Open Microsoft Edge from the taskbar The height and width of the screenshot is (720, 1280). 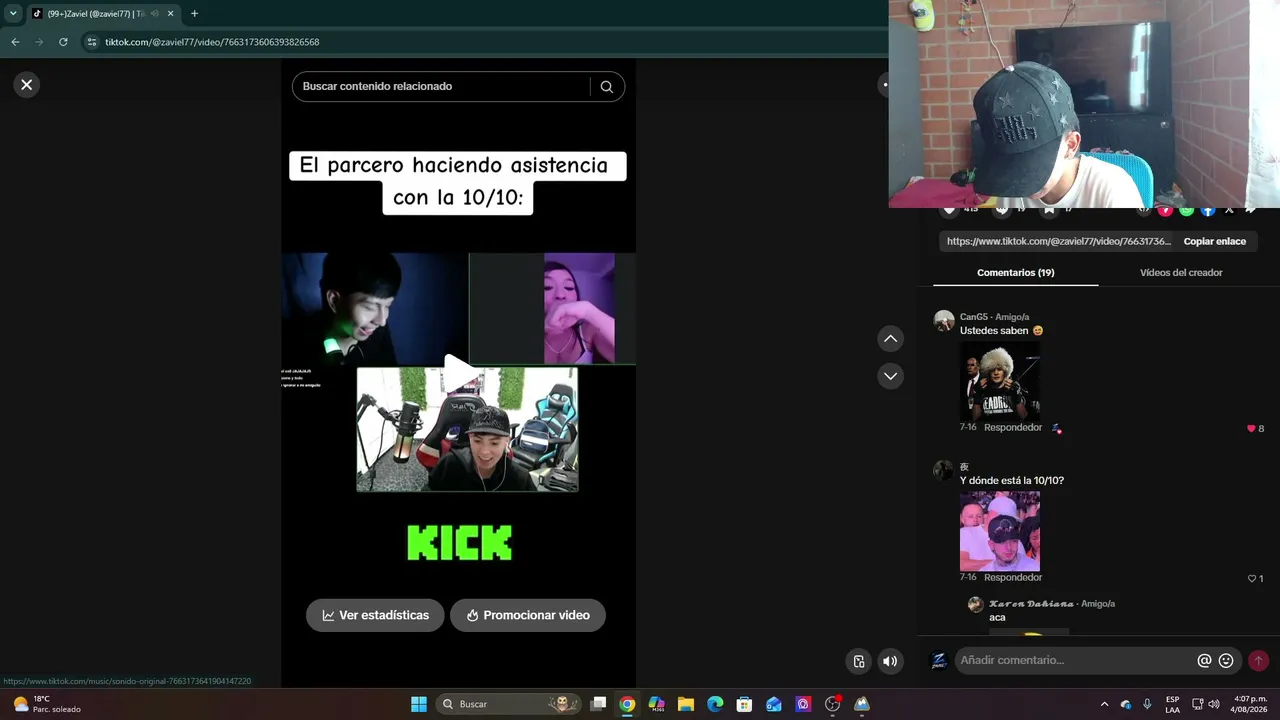(x=715, y=704)
